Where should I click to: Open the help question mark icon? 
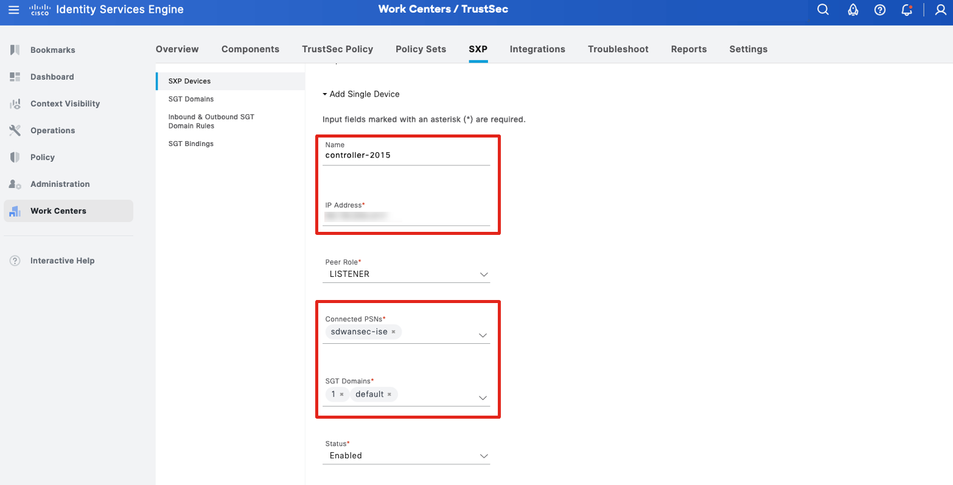(879, 10)
